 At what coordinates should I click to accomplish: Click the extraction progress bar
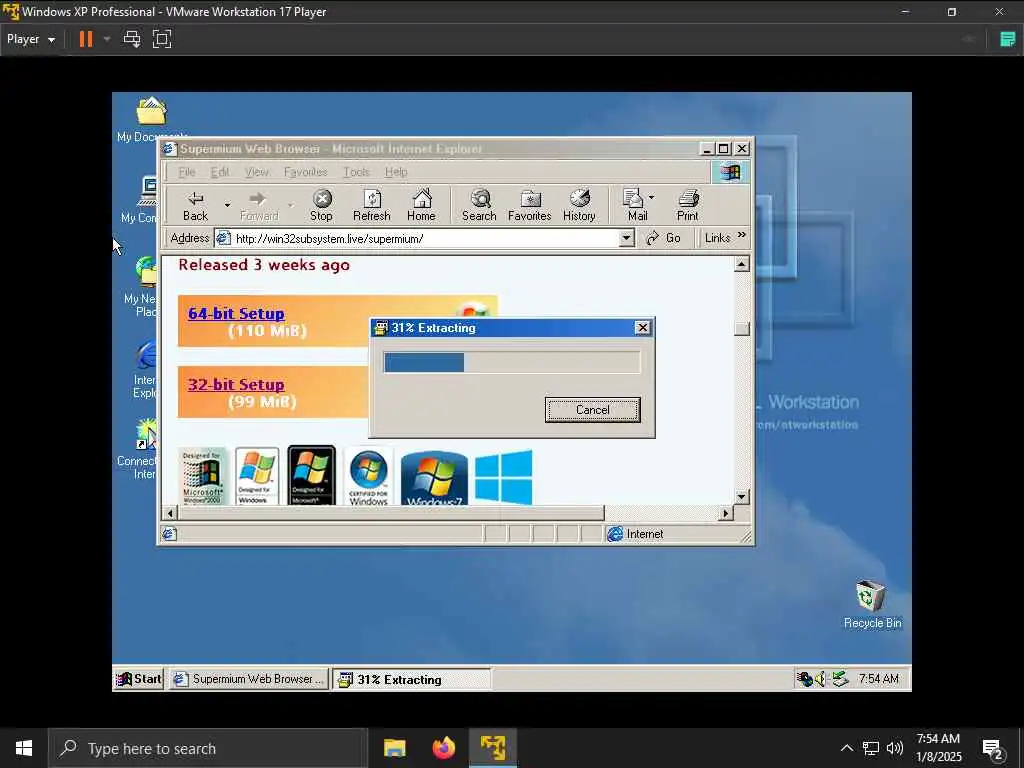pos(511,362)
